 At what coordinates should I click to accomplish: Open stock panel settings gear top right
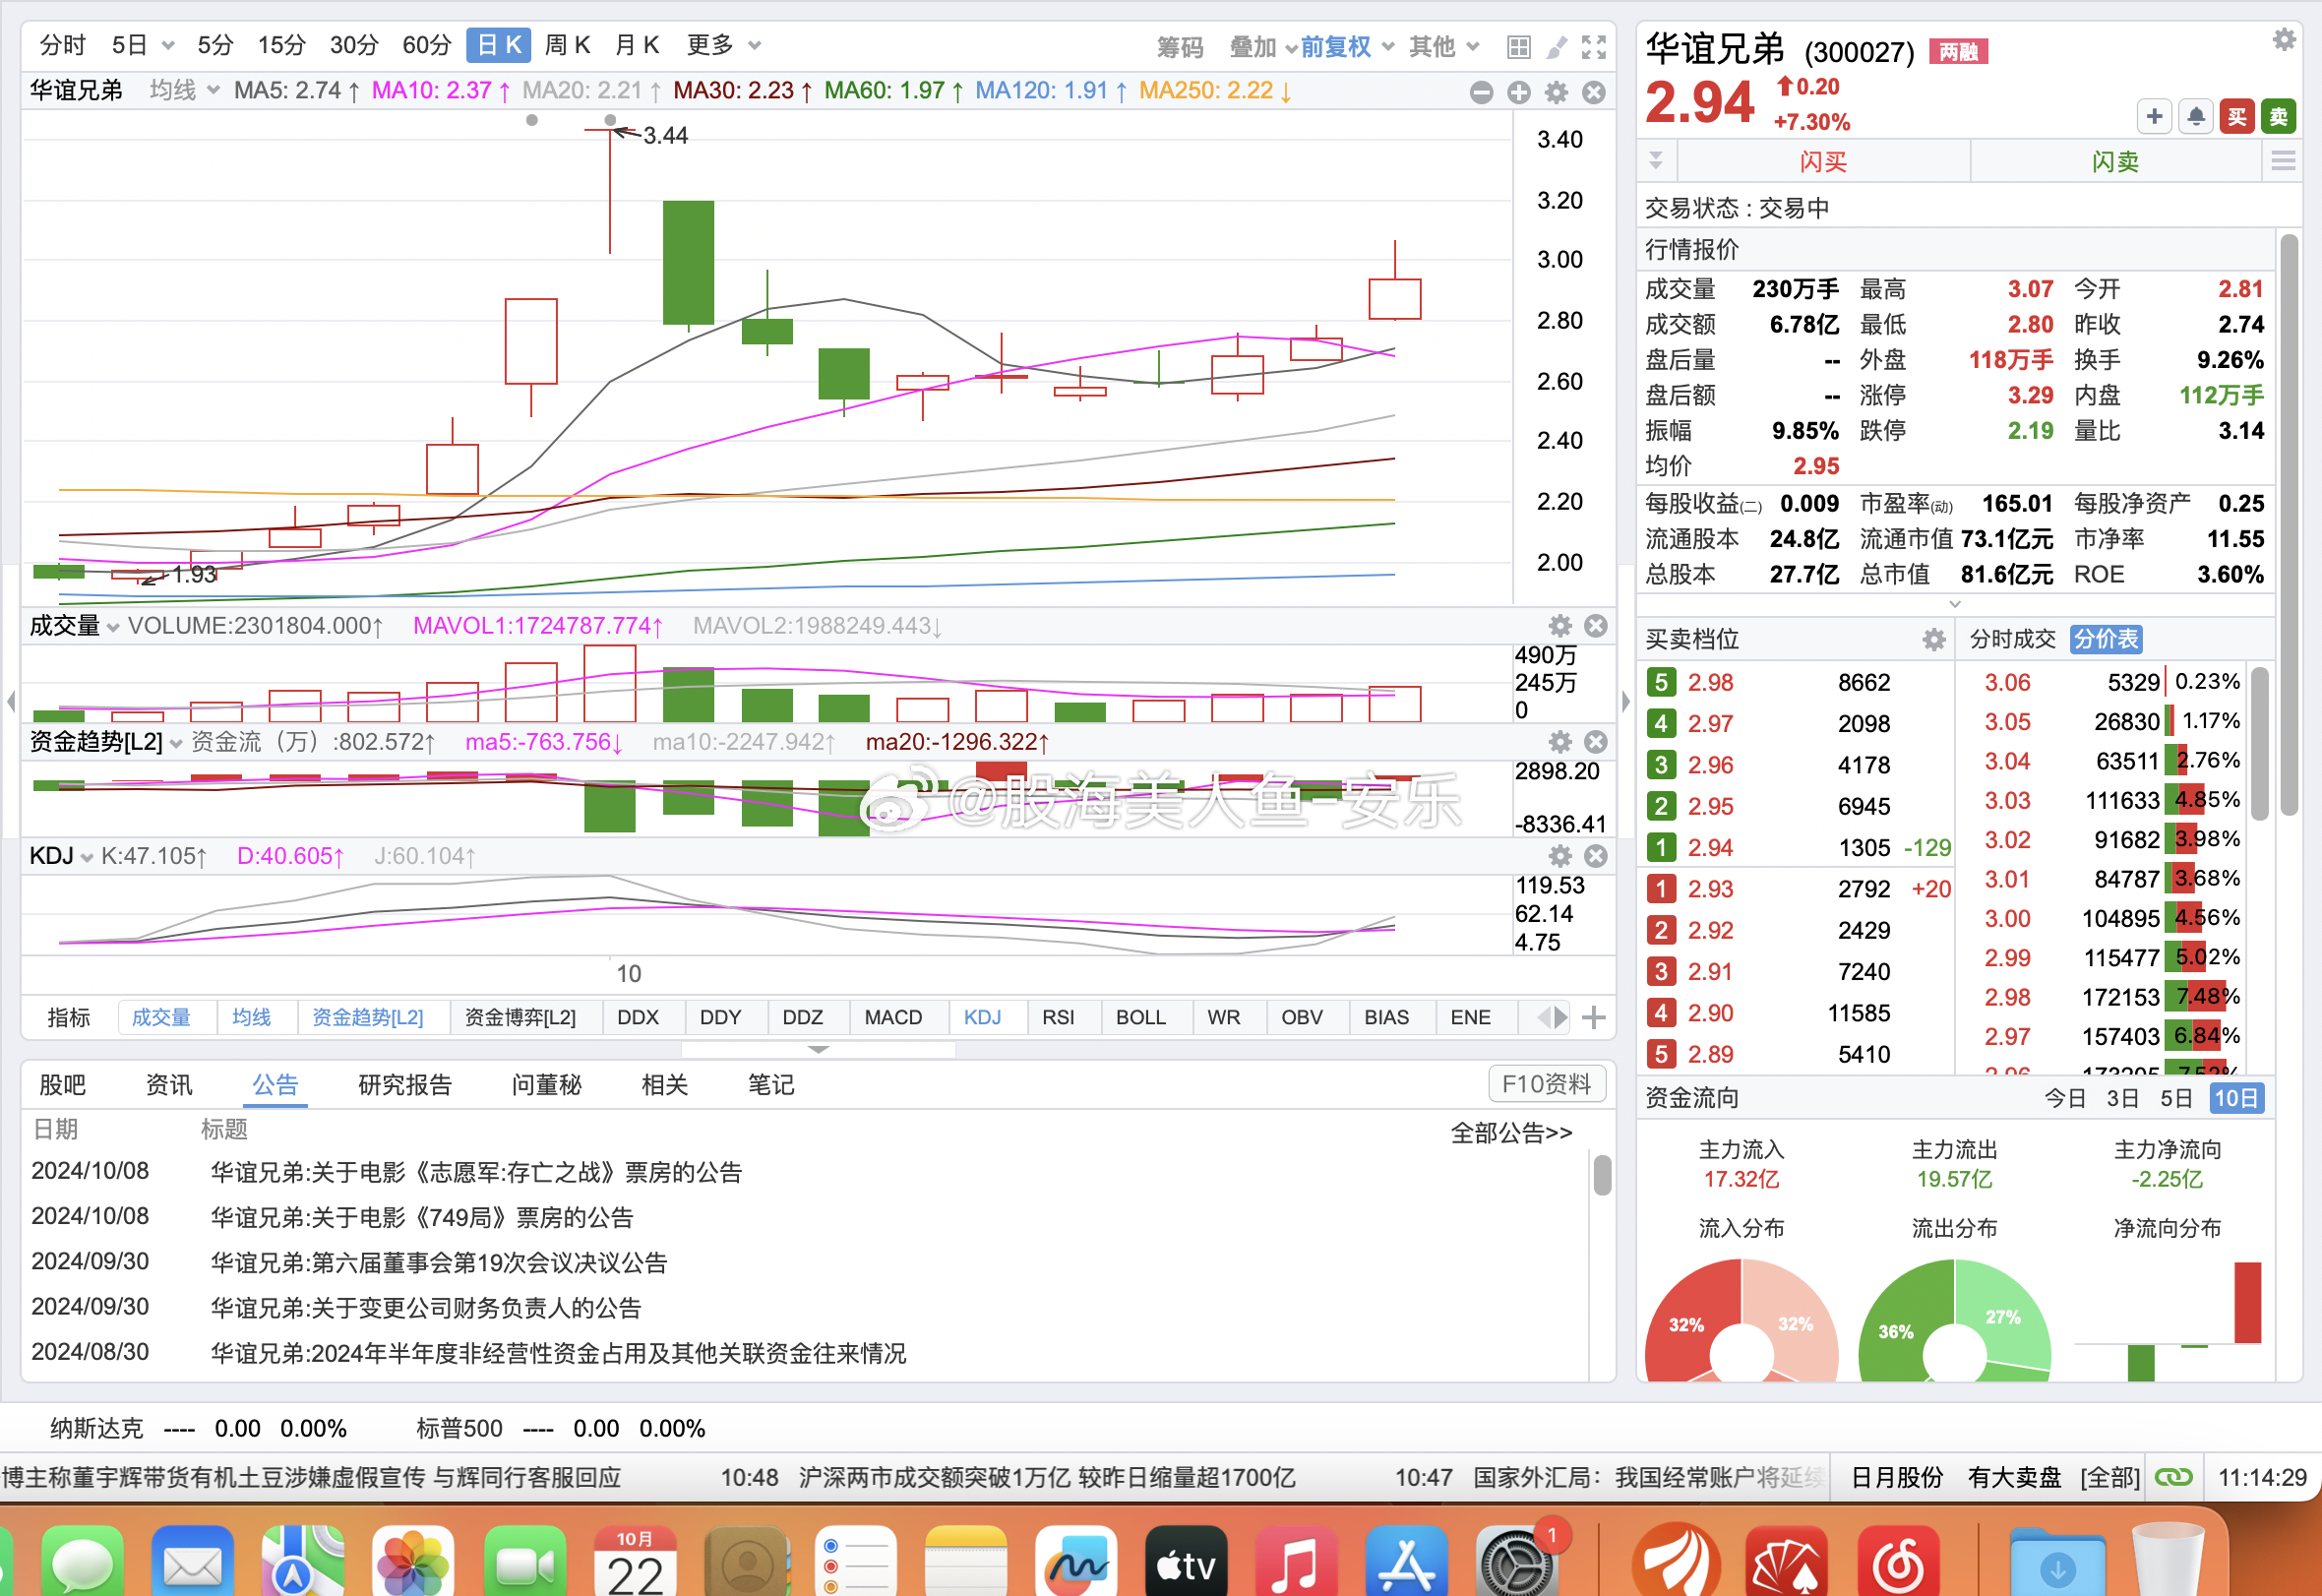click(2284, 39)
